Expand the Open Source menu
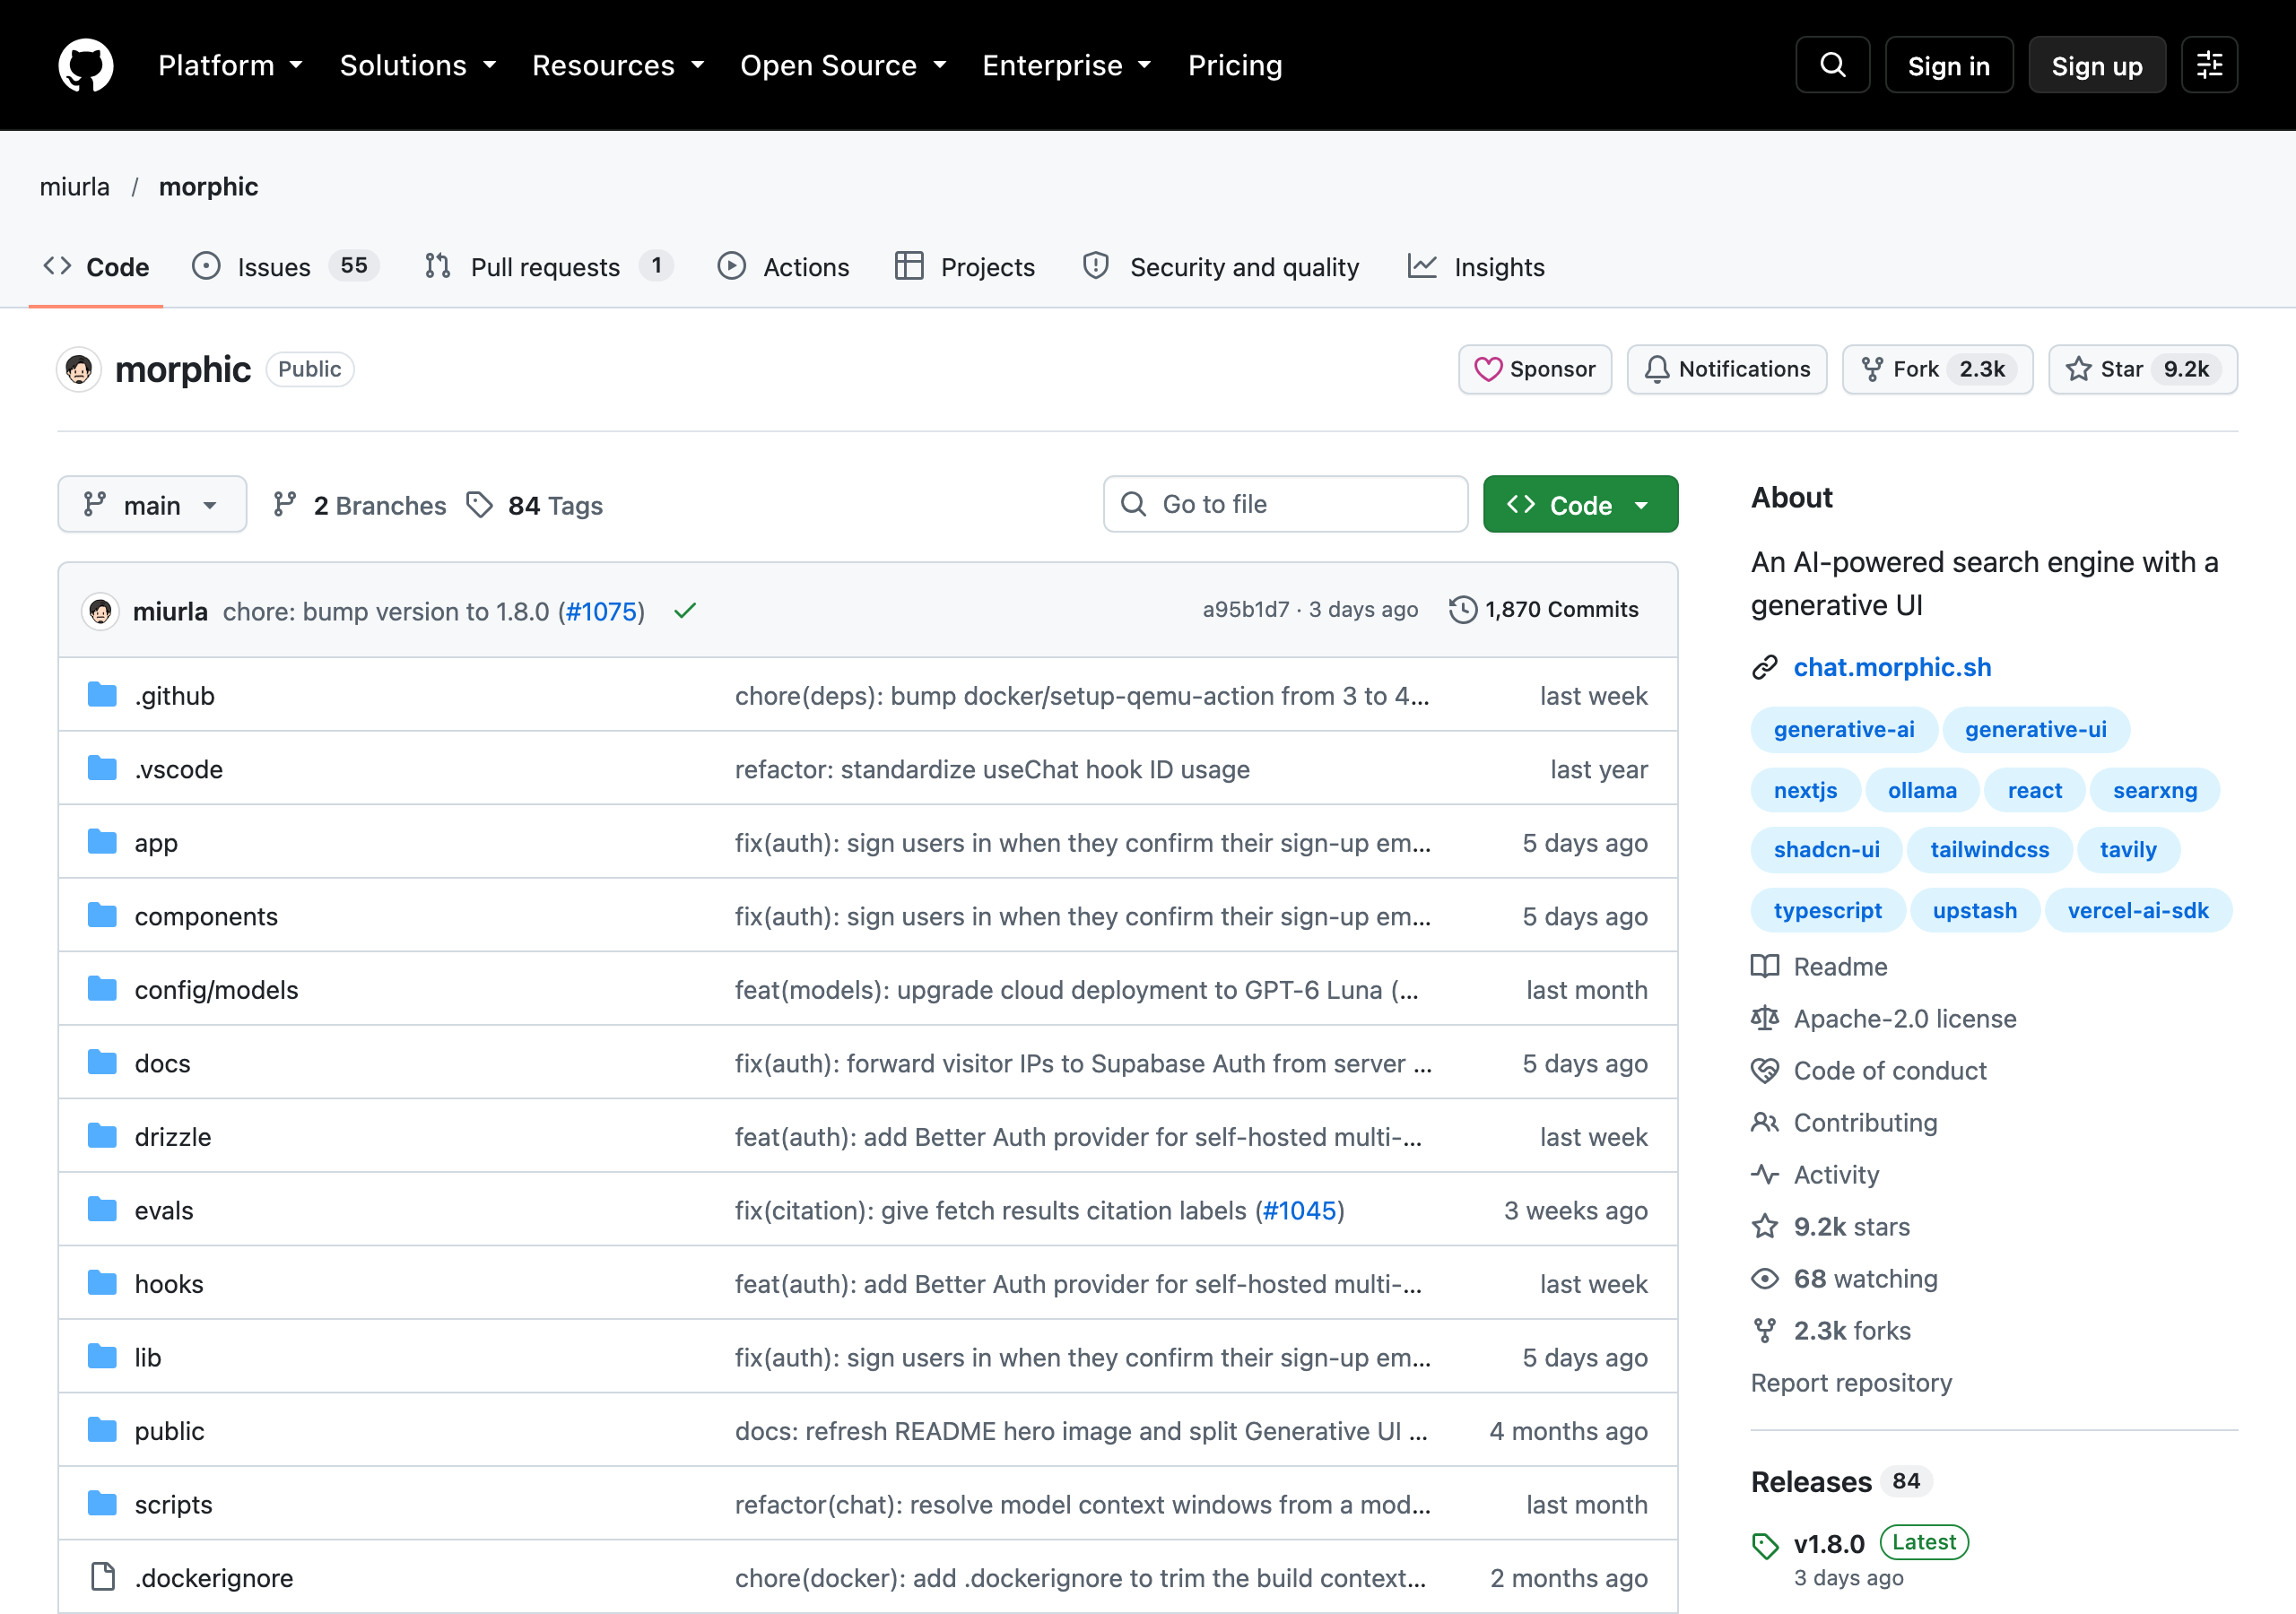Screen dimensions: 2296x1614 tap(843, 65)
